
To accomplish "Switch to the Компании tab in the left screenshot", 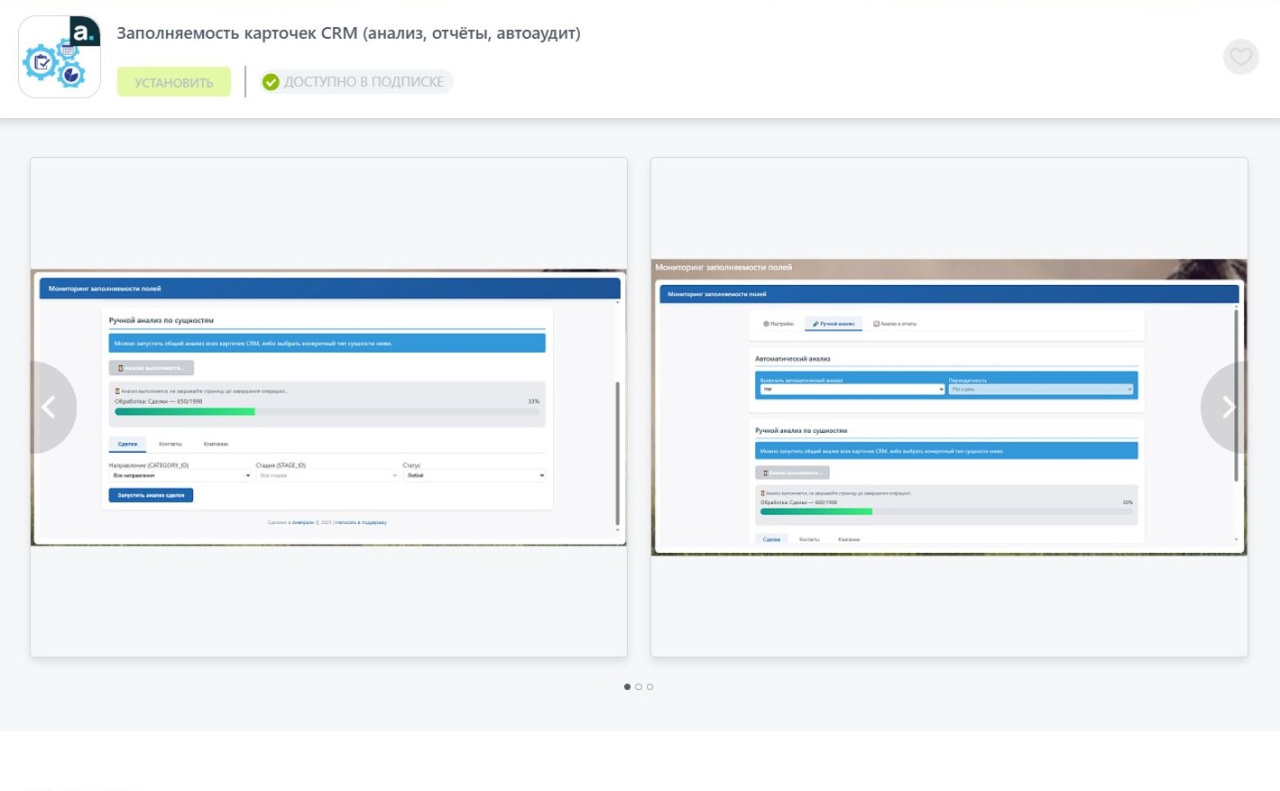I will [x=215, y=444].
